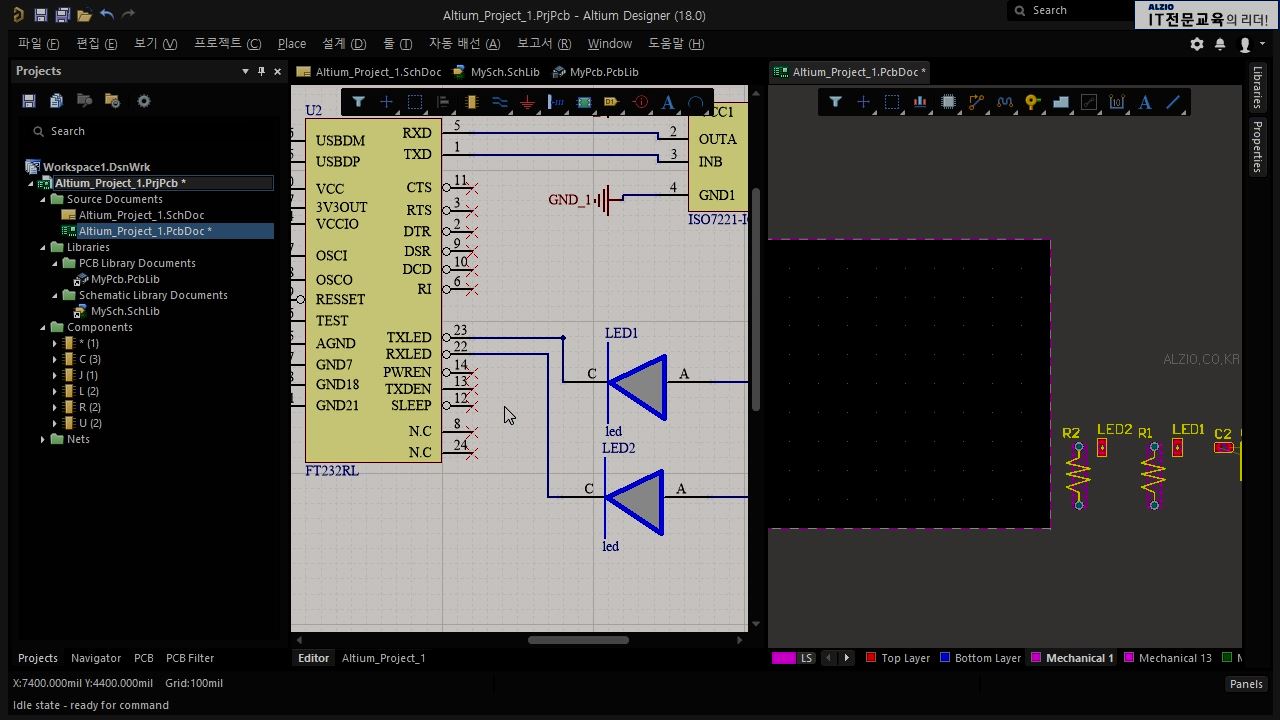This screenshot has width=1280, height=720.
Task: Click the place line tool in PCB toolbar
Action: coord(1173,102)
